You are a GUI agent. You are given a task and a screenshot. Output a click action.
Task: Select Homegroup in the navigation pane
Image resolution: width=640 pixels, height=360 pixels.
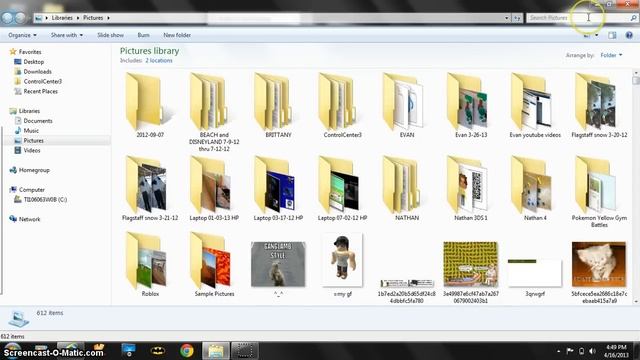pyautogui.click(x=29, y=170)
